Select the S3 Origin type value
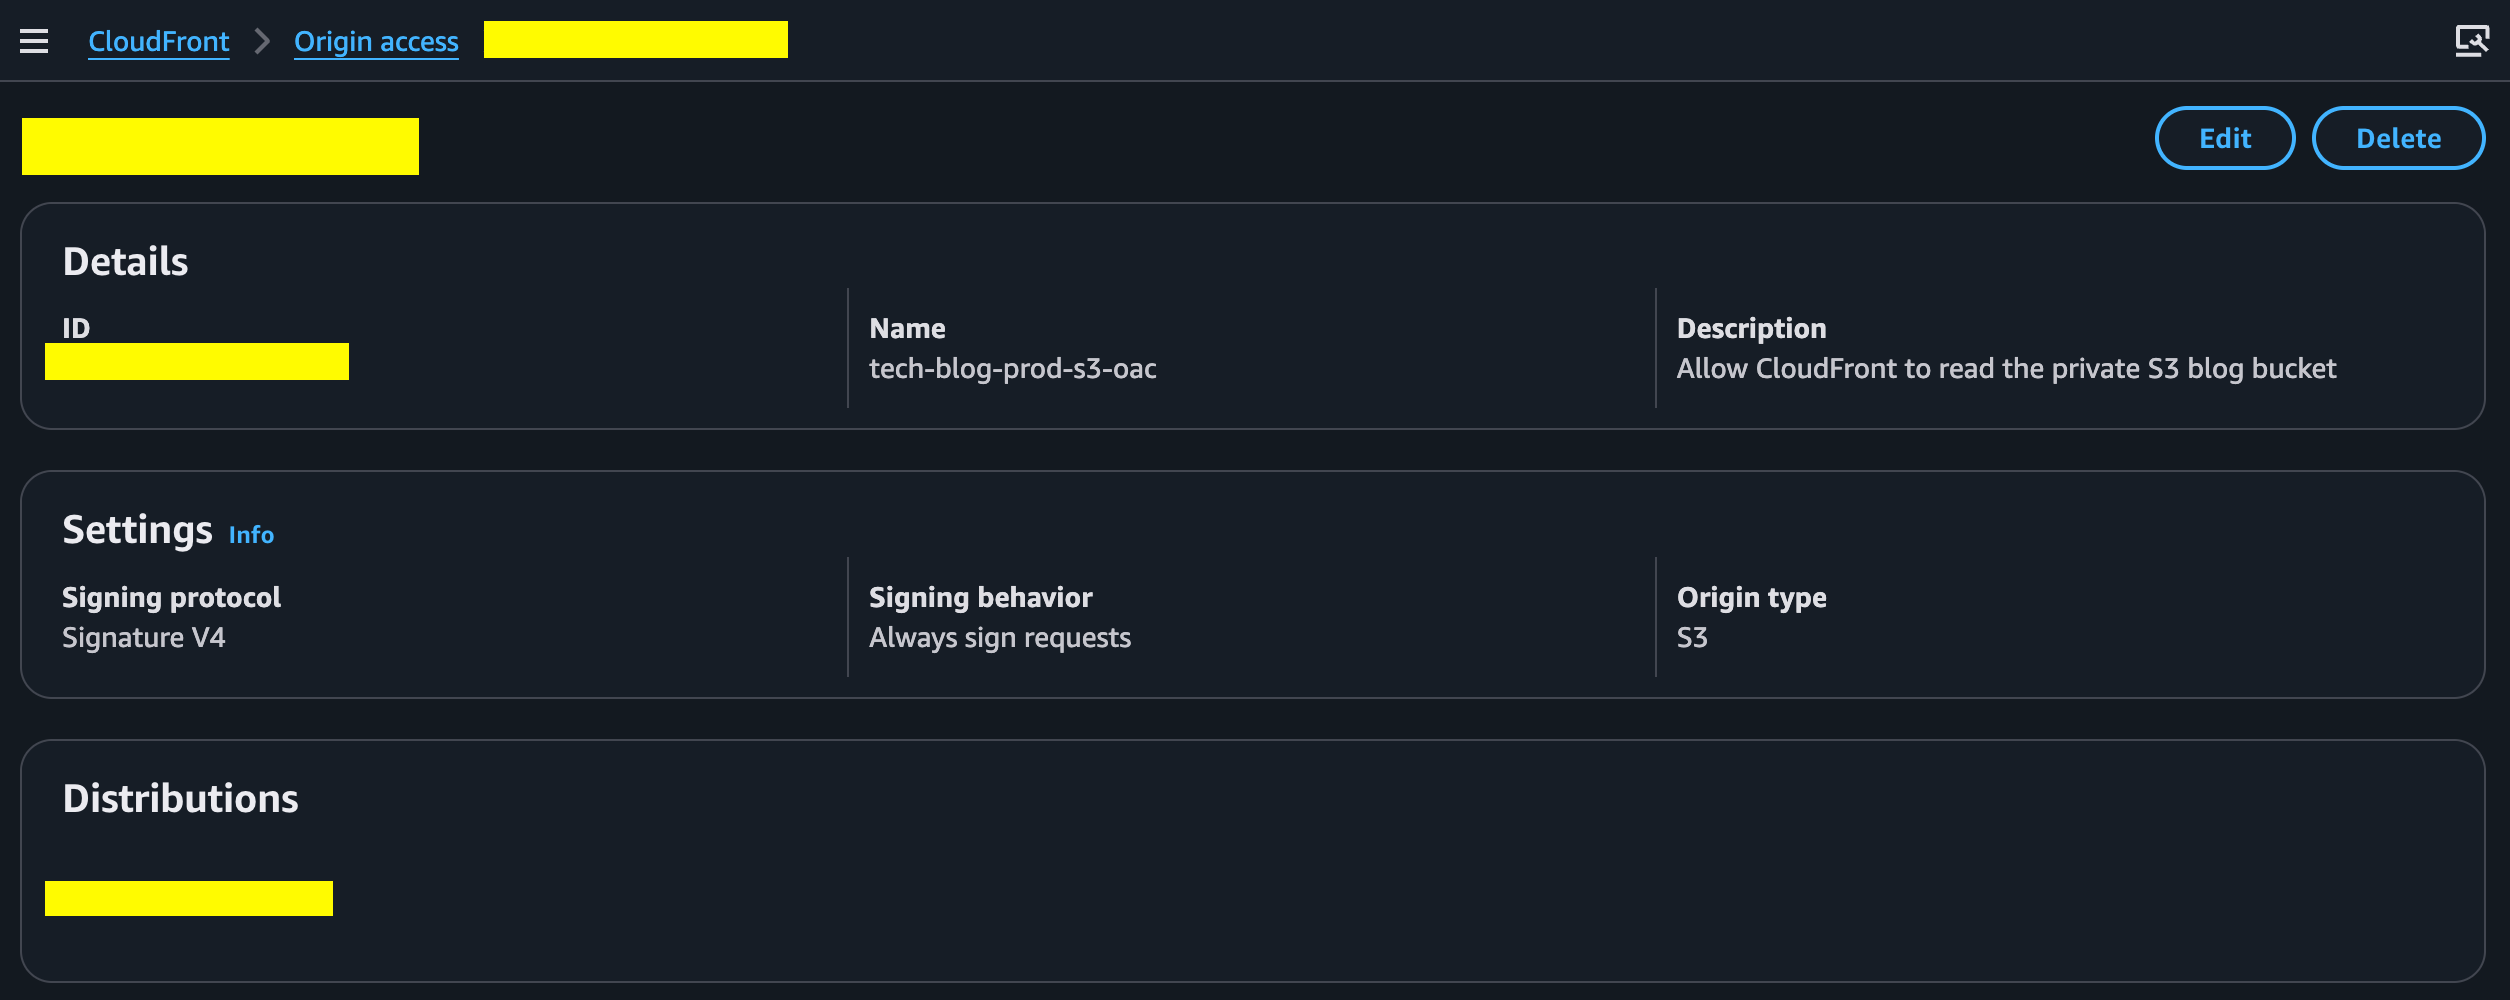Image resolution: width=2510 pixels, height=1000 pixels. coord(1692,638)
